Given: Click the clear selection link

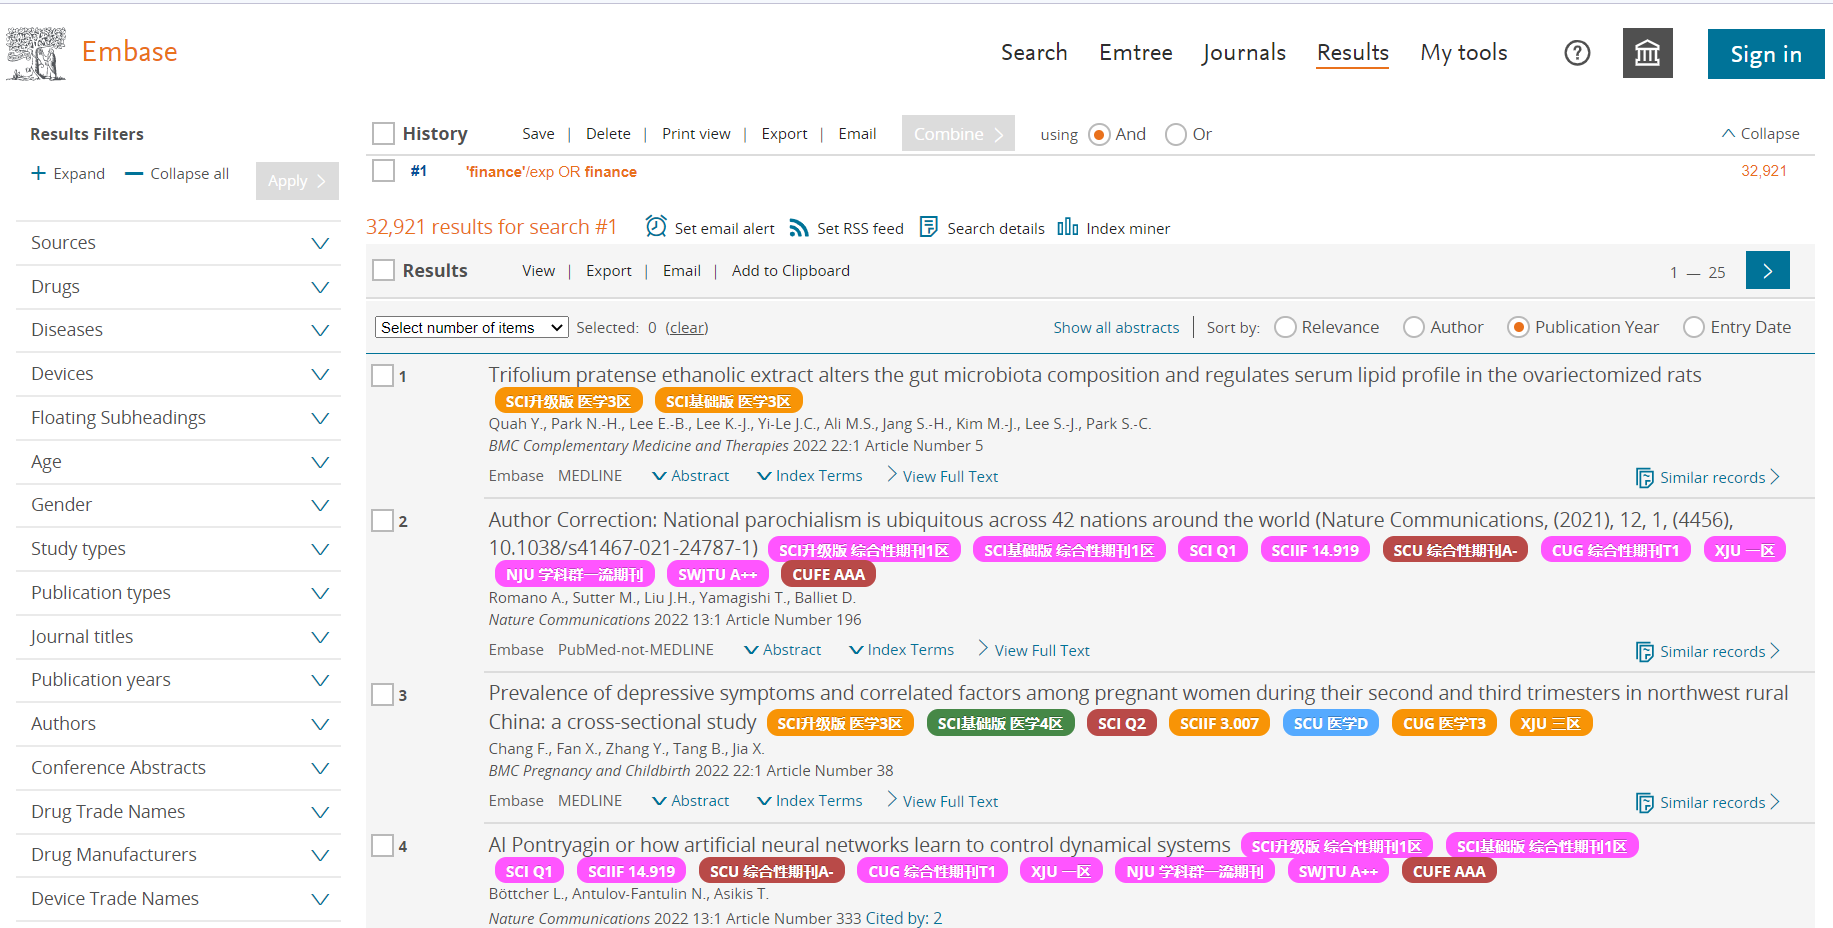Looking at the screenshot, I should pos(687,327).
